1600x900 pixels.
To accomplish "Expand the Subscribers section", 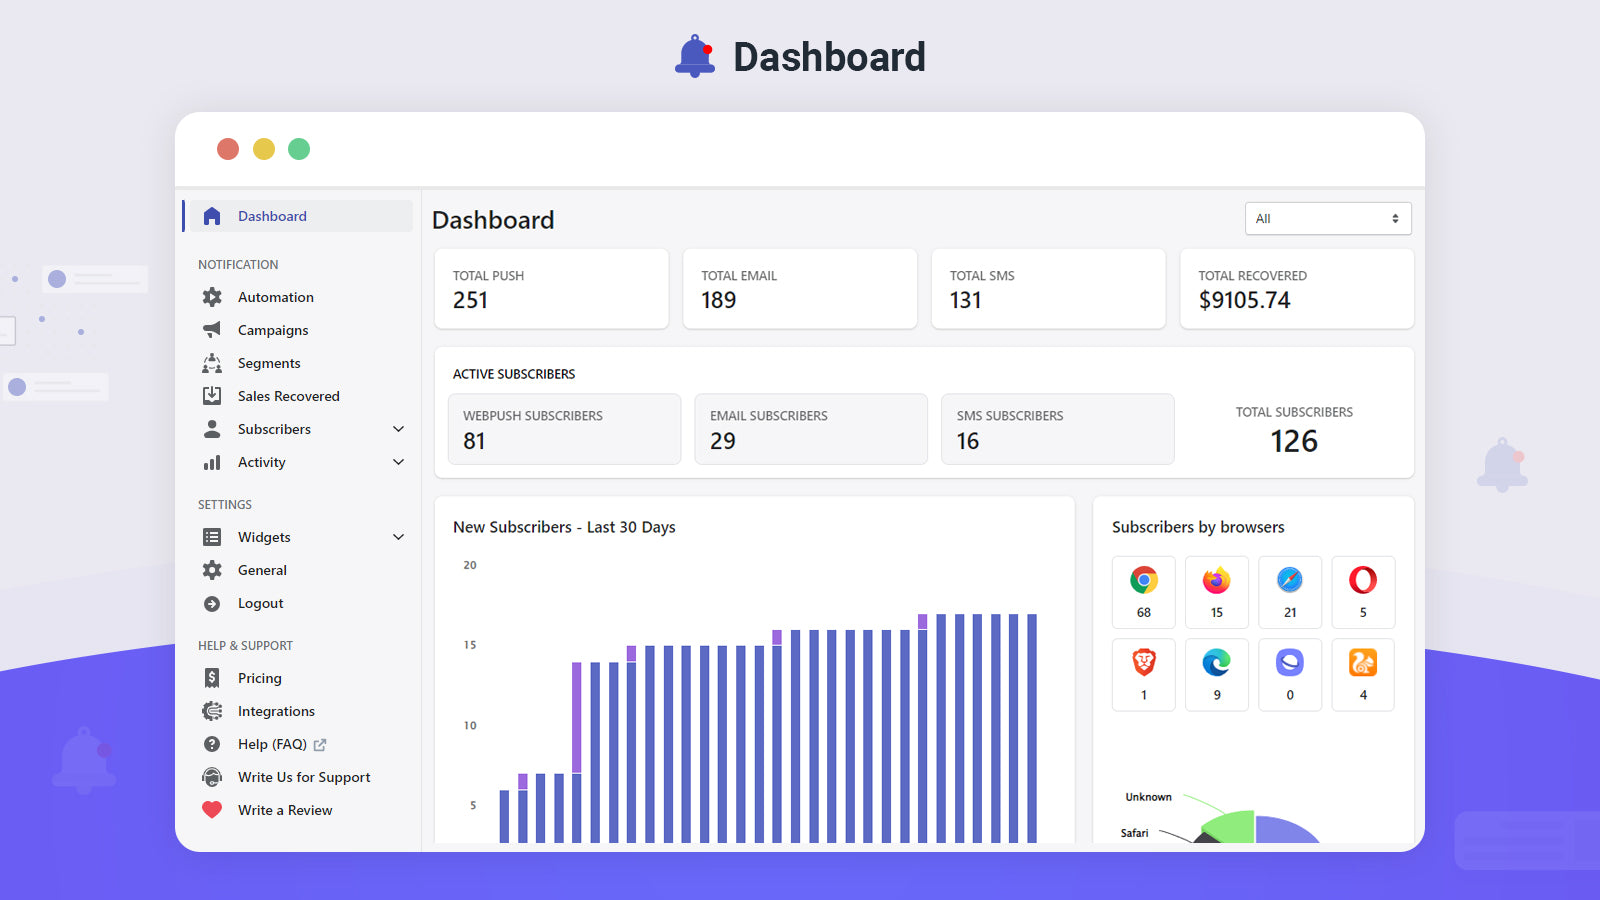I will point(399,428).
